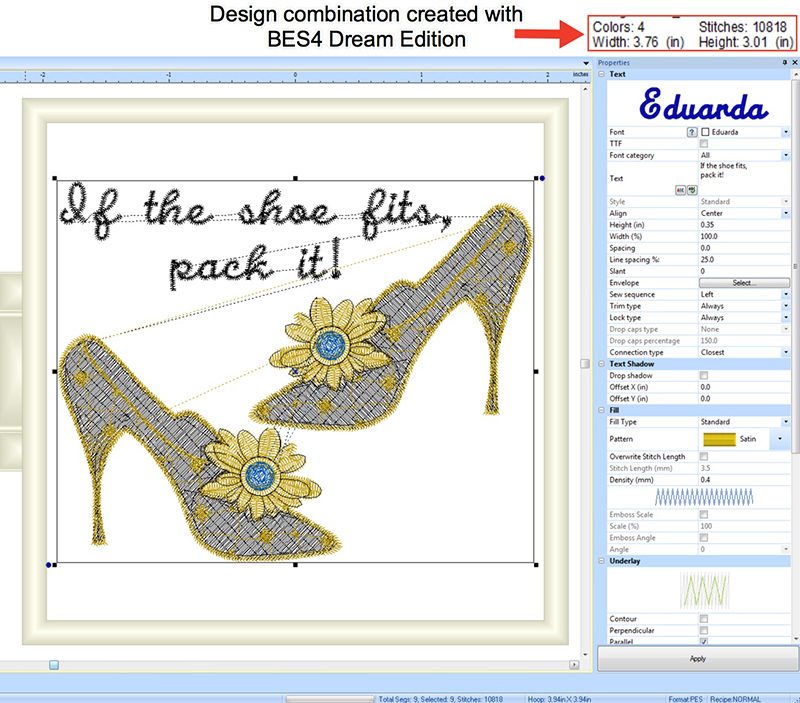Viewport: 800px width, 703px height.
Task: Click the spell check icon under Text field
Action: 691,189
